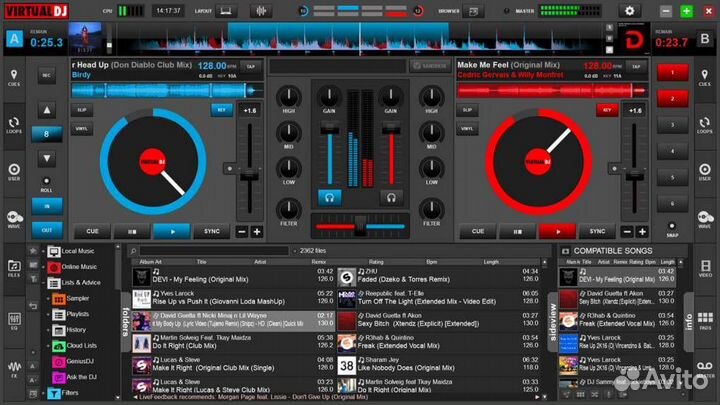Click left deck SYNC button
Image resolution: width=720 pixels, height=405 pixels.
click(x=212, y=231)
